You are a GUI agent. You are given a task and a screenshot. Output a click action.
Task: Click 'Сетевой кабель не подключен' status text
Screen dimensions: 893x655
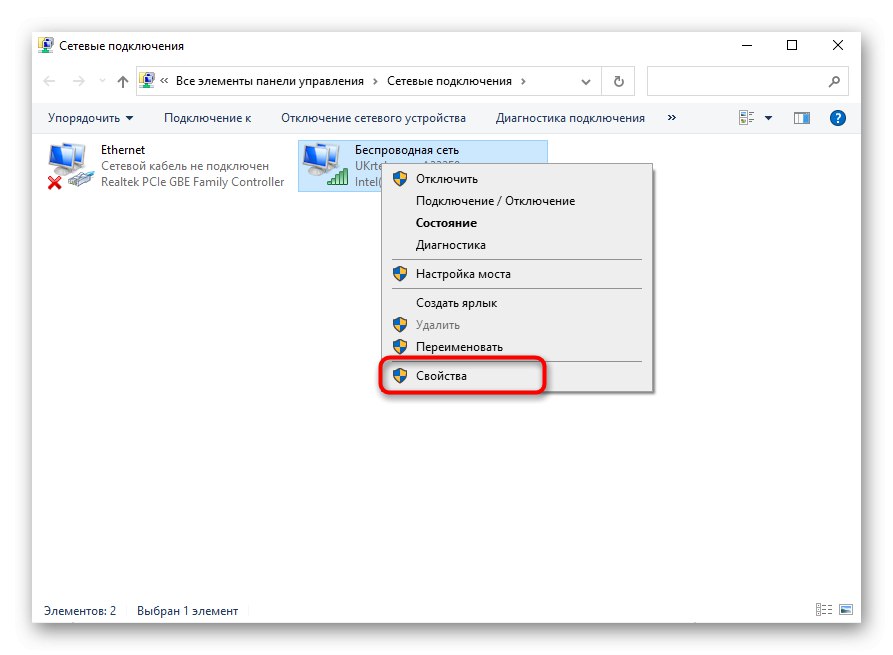[x=185, y=166]
